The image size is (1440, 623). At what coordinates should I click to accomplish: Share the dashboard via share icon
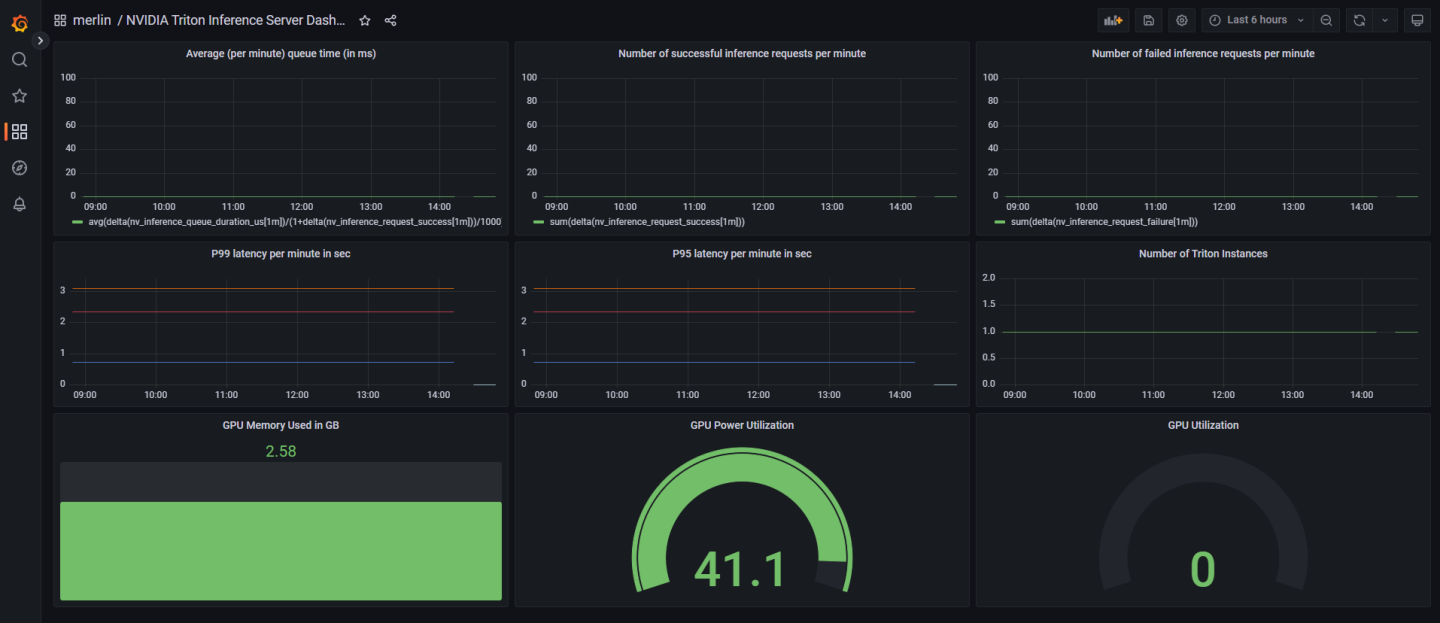coord(391,20)
